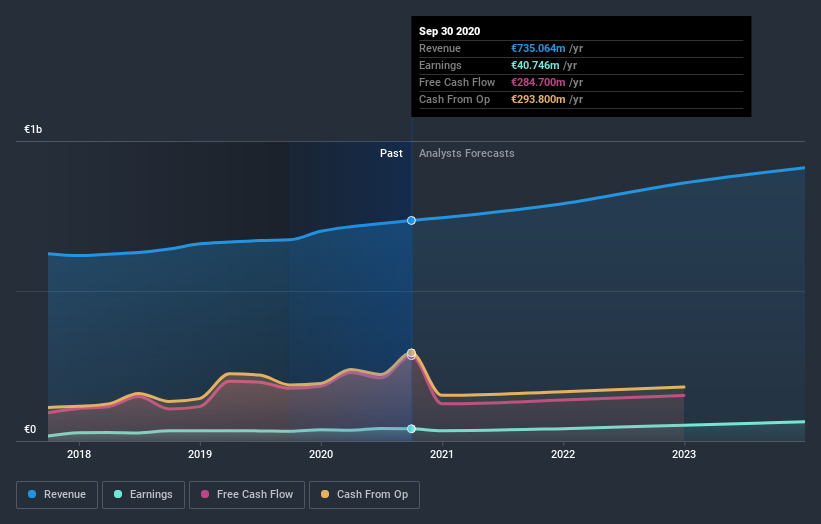821x524 pixels.
Task: Click the €735.064m revenue value
Action: [x=538, y=48]
